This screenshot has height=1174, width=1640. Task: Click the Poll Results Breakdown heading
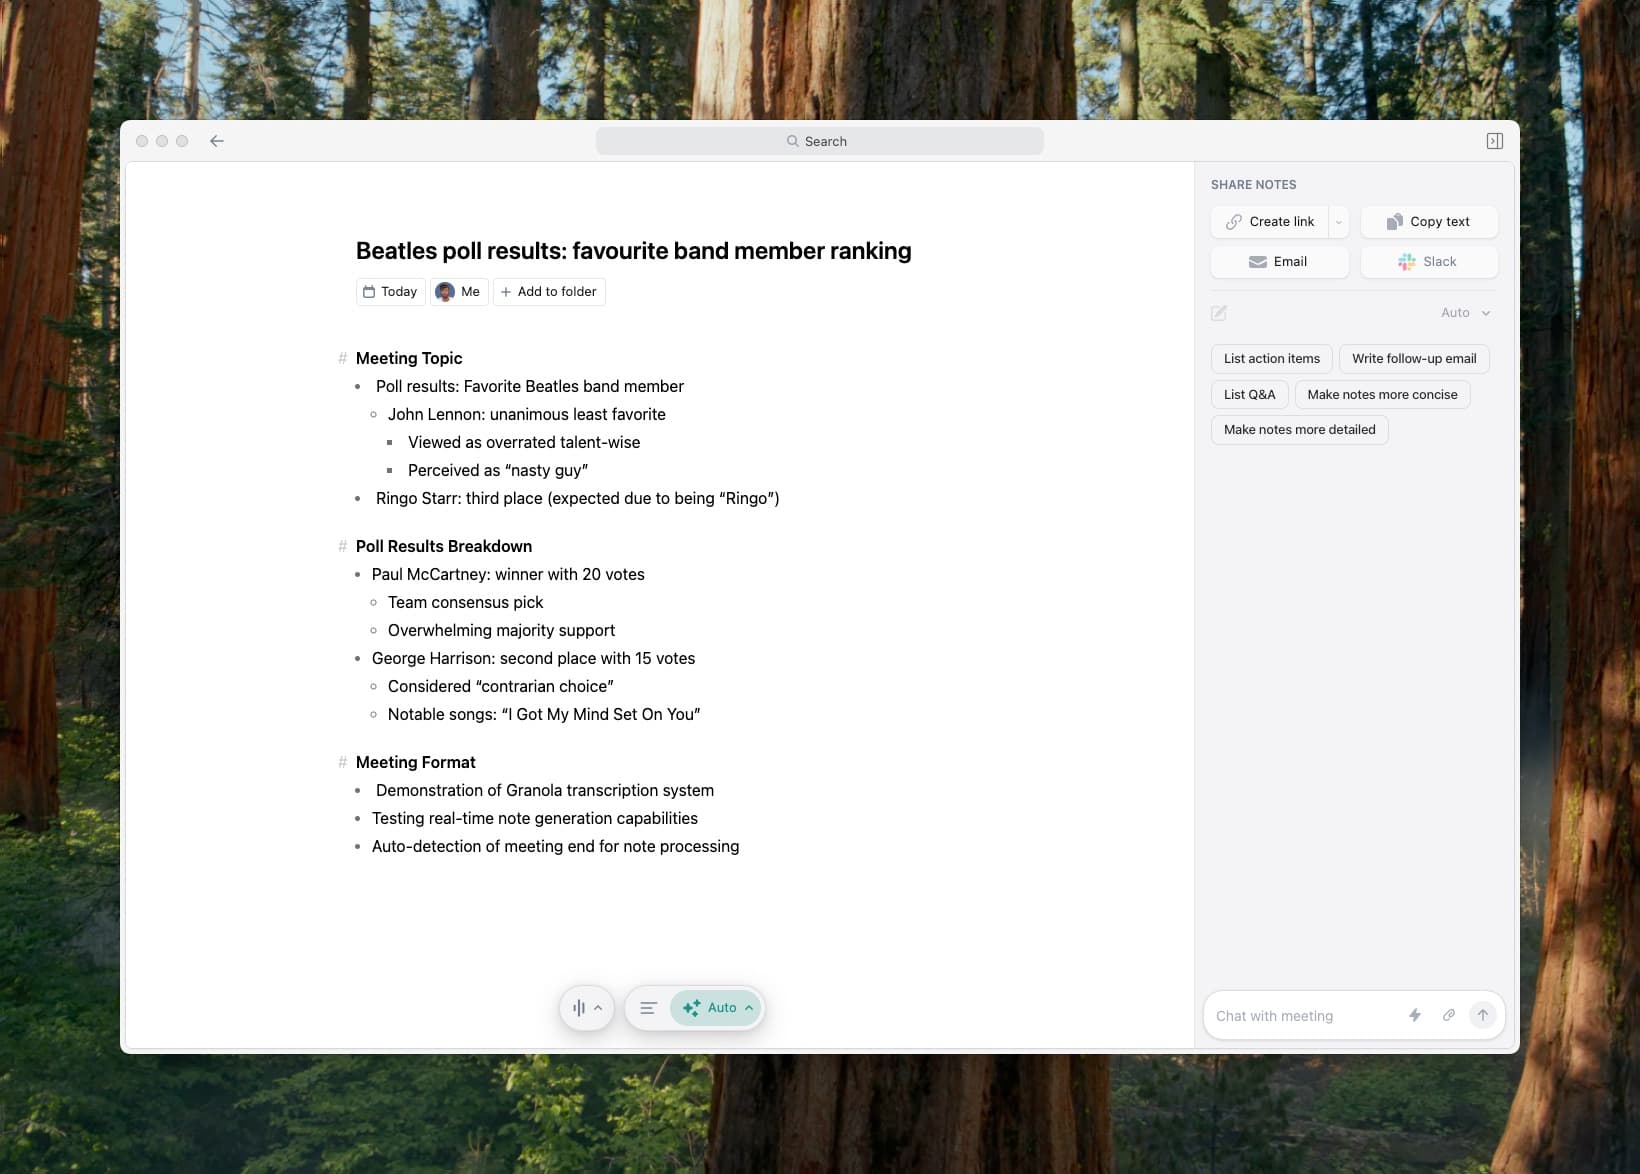click(x=444, y=546)
